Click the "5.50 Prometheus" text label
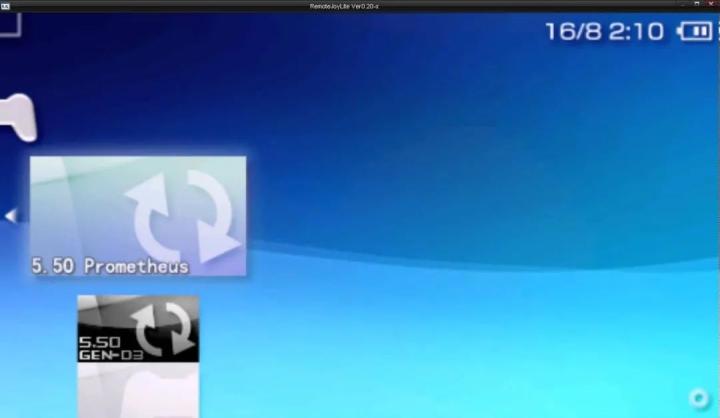Screen dimensions: 720x418 (x=109, y=267)
